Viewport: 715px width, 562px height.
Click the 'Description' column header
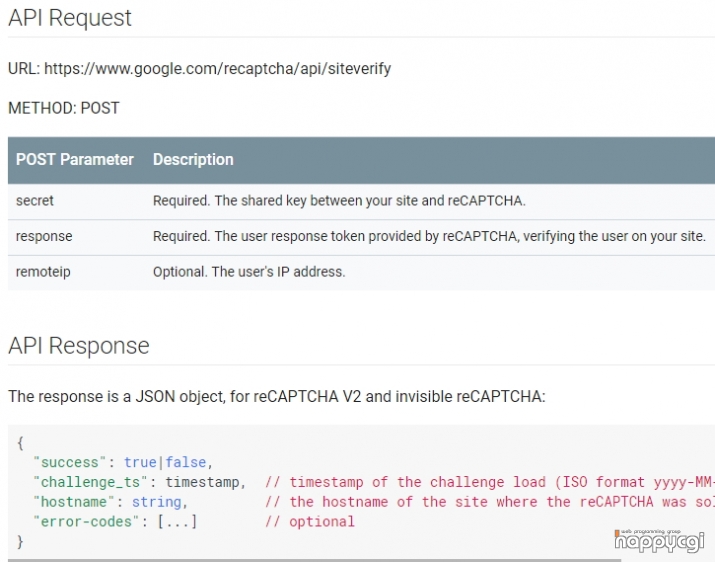pyautogui.click(x=193, y=160)
